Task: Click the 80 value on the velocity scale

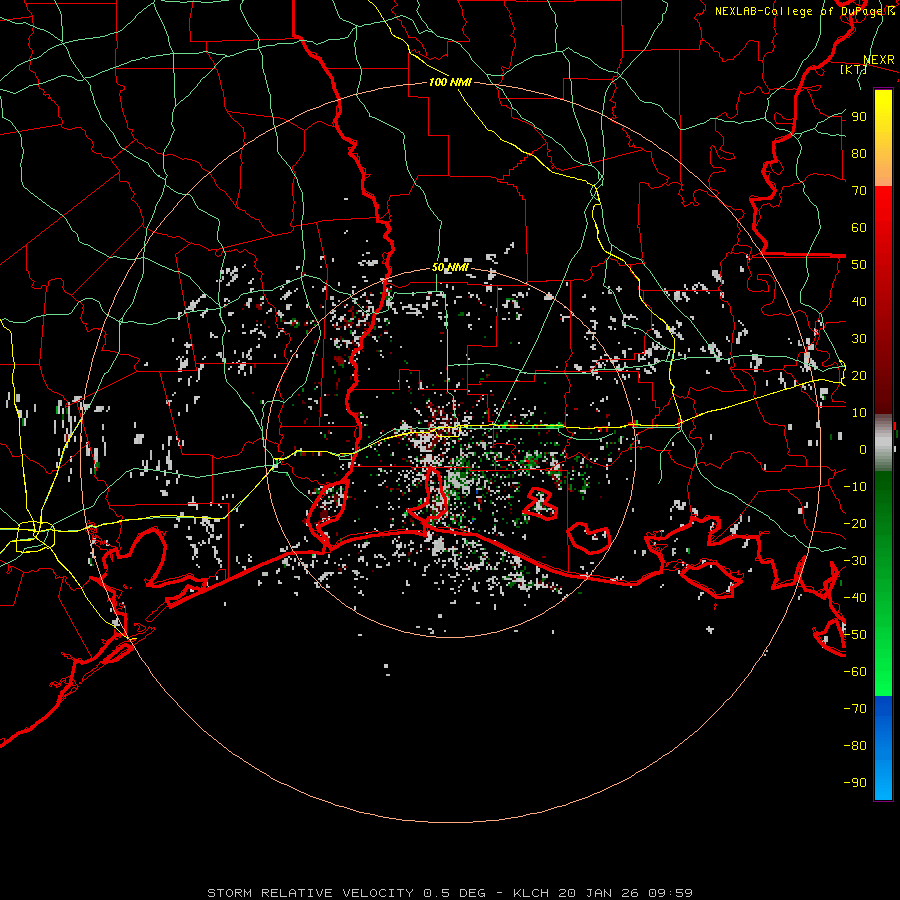Action: coord(859,153)
